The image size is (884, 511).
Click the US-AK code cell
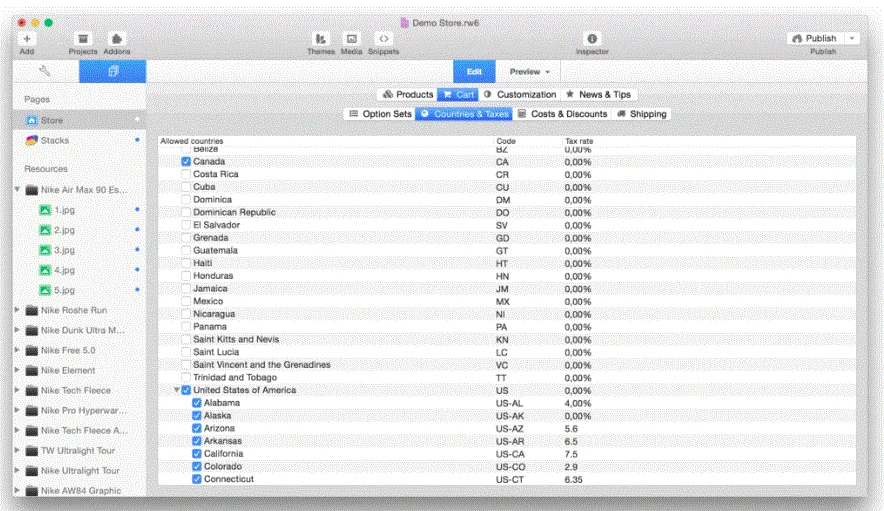click(510, 416)
